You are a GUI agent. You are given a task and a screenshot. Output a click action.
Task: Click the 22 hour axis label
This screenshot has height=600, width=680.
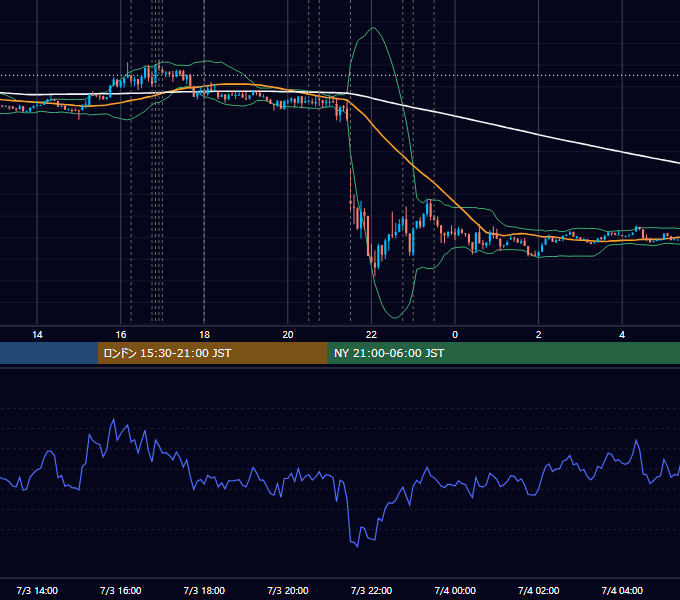371,335
